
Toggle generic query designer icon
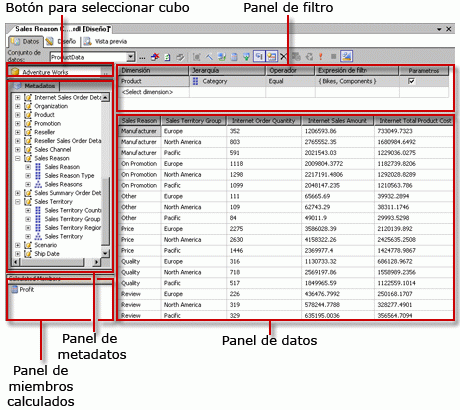pyautogui.click(x=180, y=57)
